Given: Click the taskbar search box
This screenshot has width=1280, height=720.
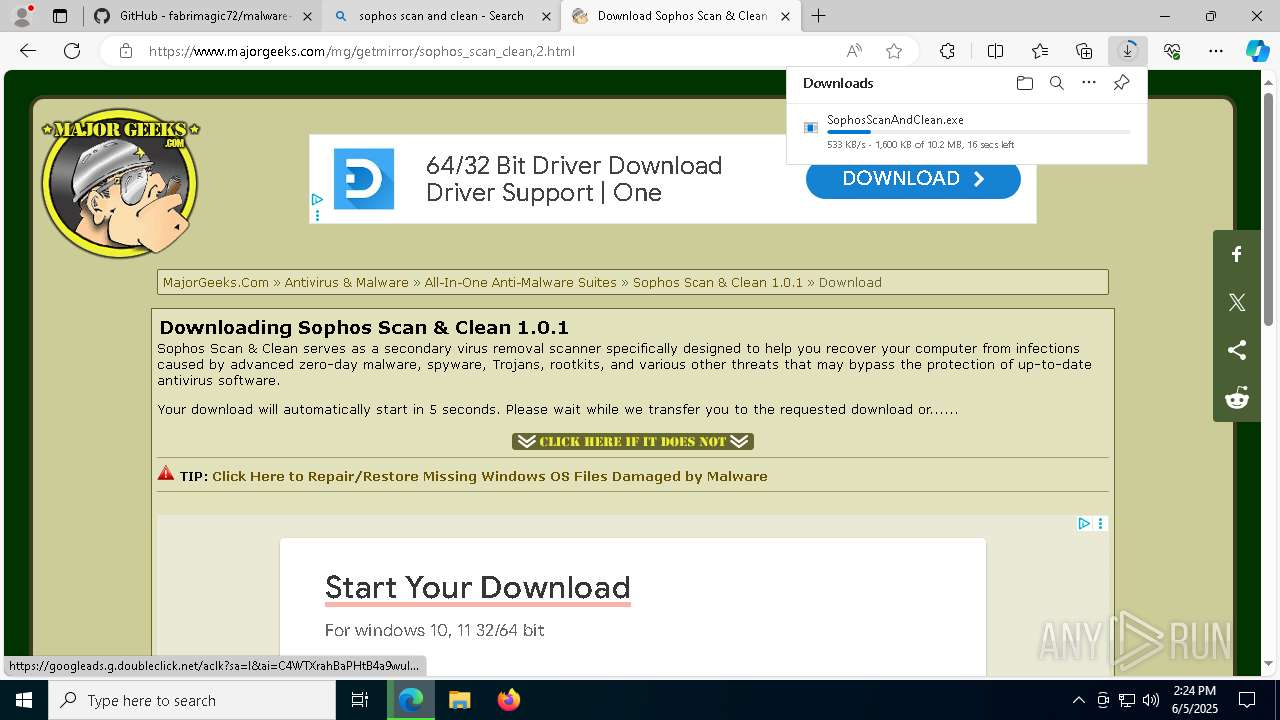Looking at the screenshot, I should 192,700.
